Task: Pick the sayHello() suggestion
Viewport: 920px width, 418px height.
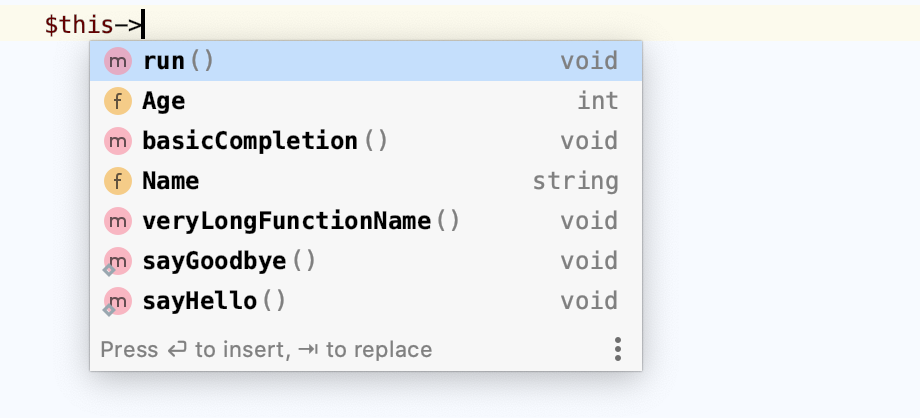Action: (366, 301)
